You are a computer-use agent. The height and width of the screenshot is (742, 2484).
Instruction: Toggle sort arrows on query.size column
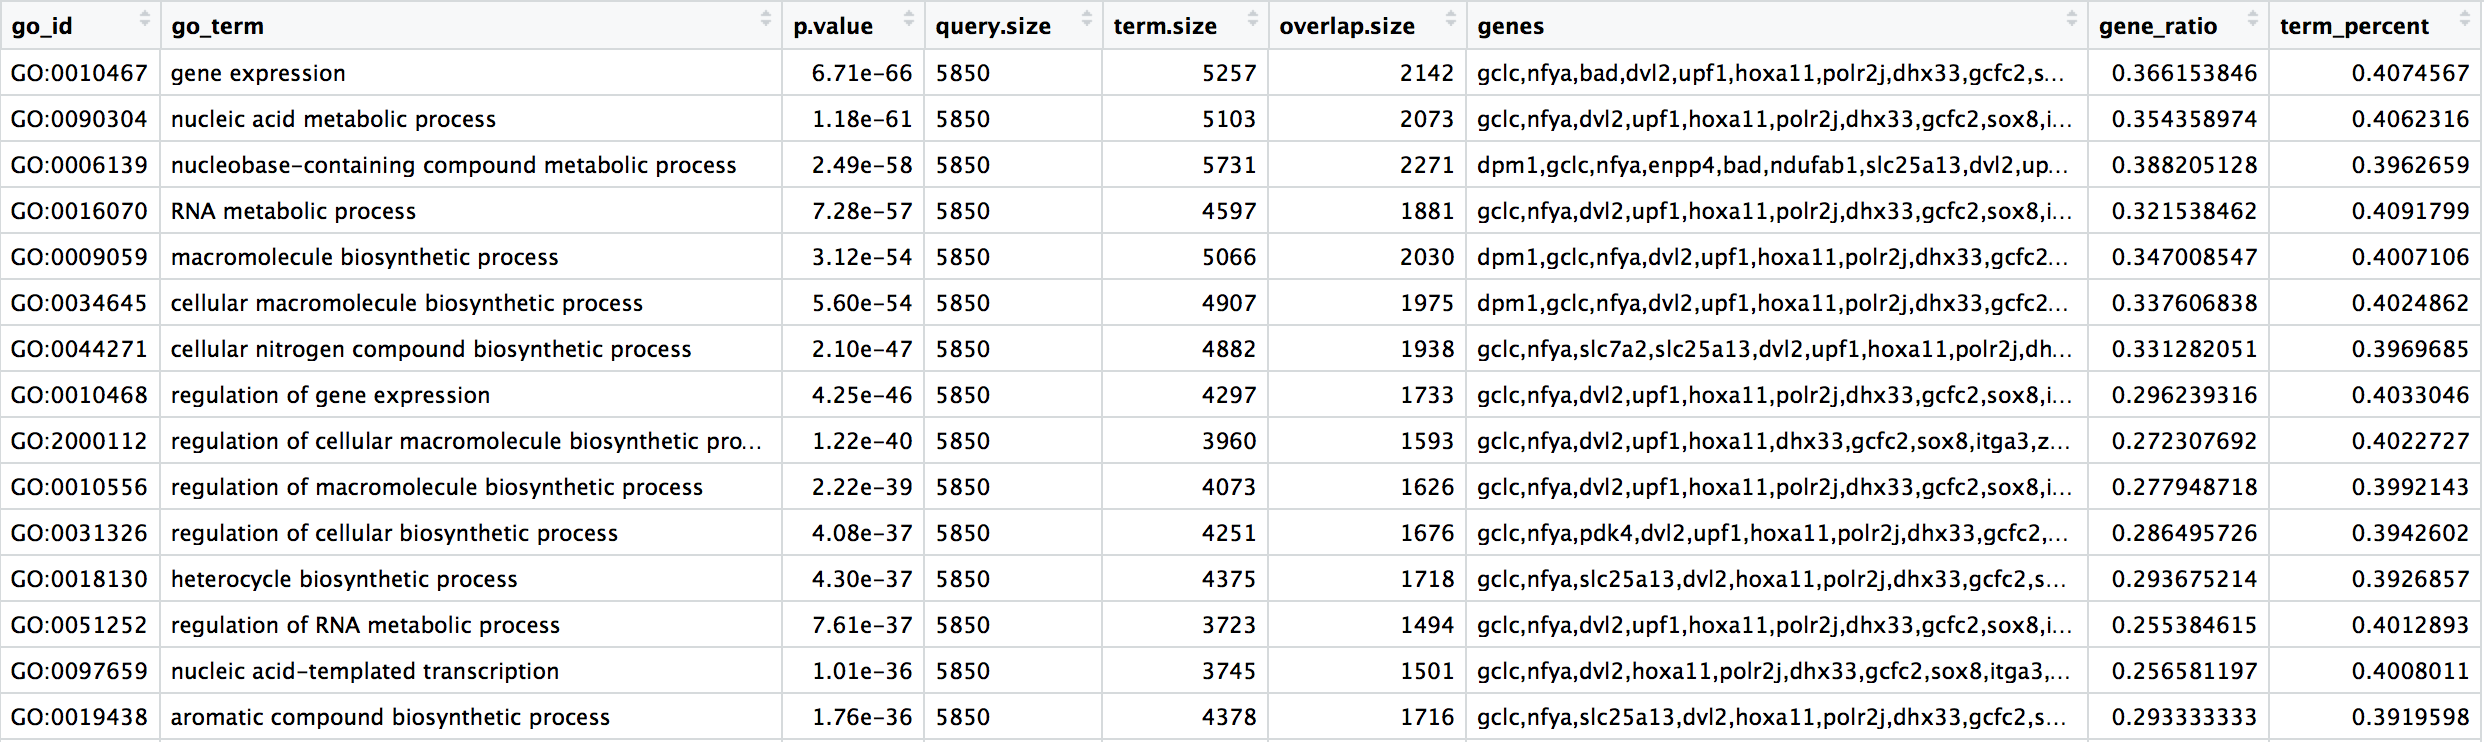click(1086, 19)
